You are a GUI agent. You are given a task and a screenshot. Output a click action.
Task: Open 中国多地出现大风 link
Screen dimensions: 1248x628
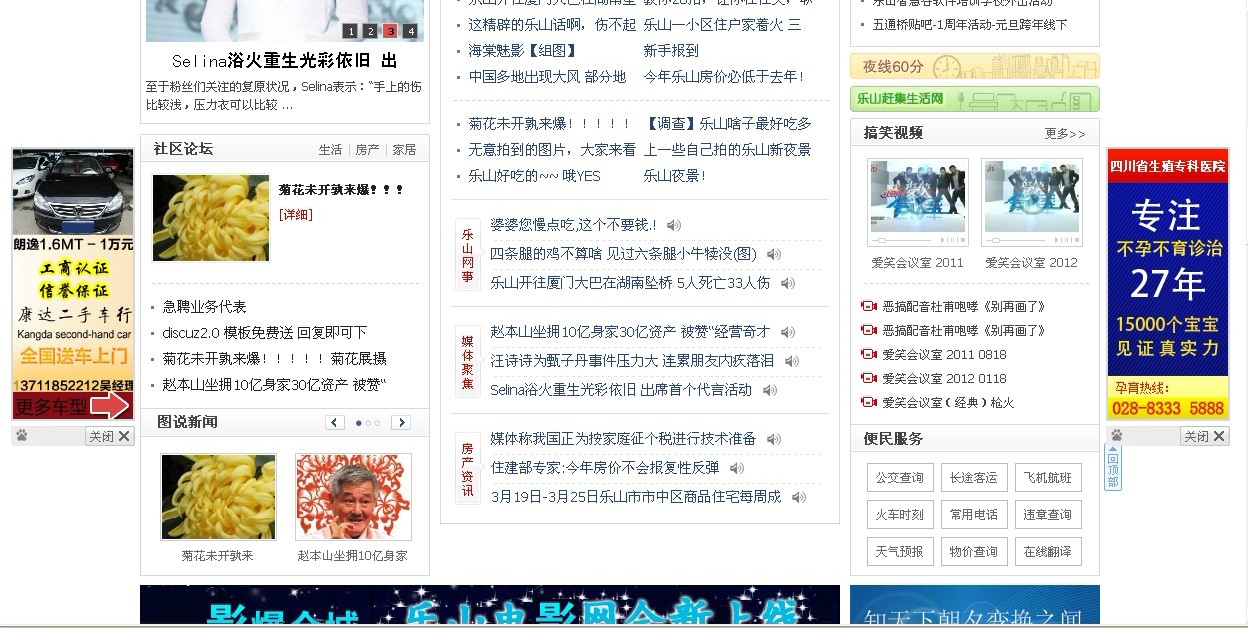point(548,77)
